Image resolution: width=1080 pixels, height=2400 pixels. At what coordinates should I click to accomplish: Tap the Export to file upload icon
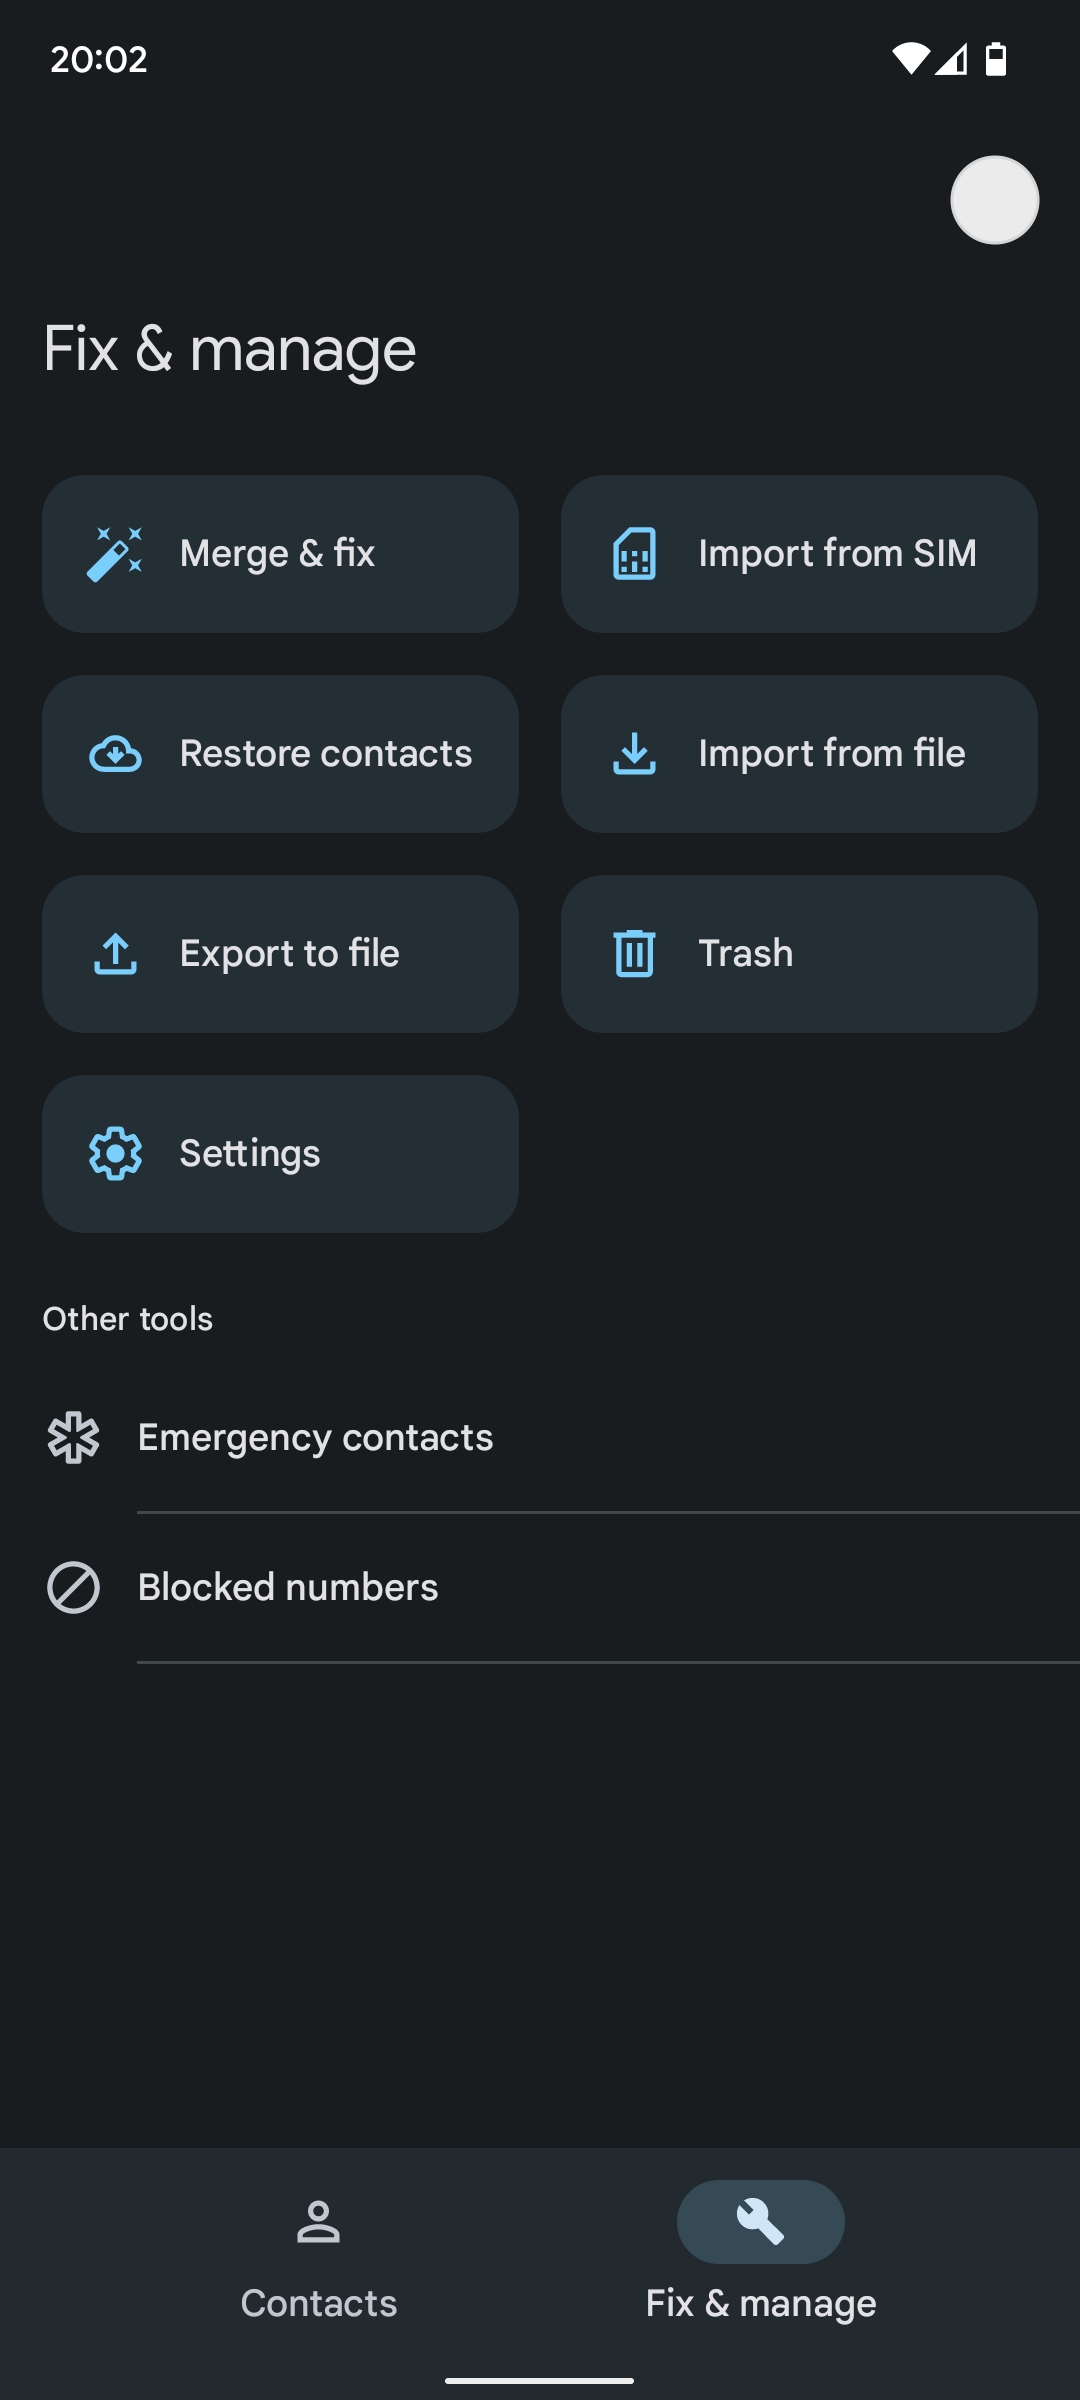point(115,954)
